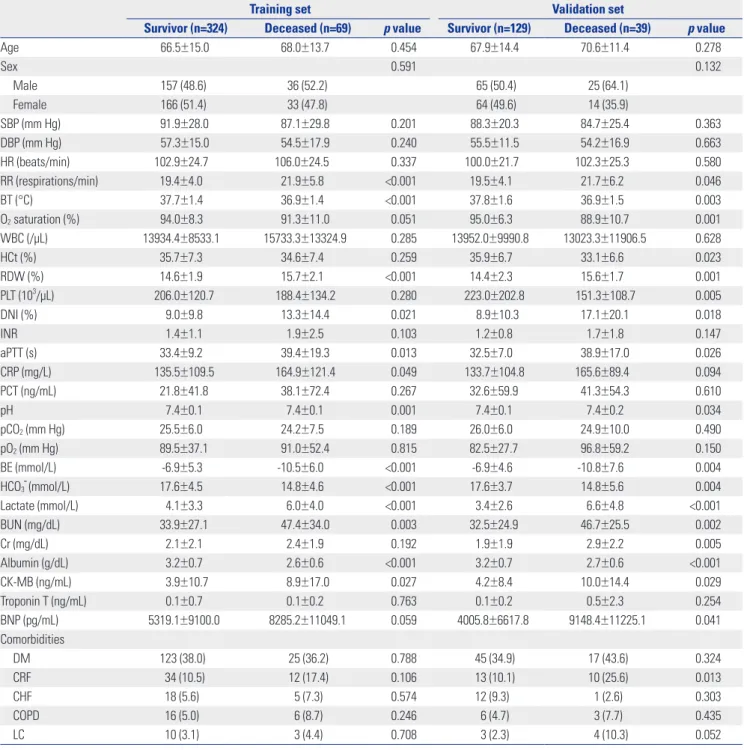Viewport: 744px width, 750px height.
Task: Click the p value '0.013' in CRF row
Action: 708,679
